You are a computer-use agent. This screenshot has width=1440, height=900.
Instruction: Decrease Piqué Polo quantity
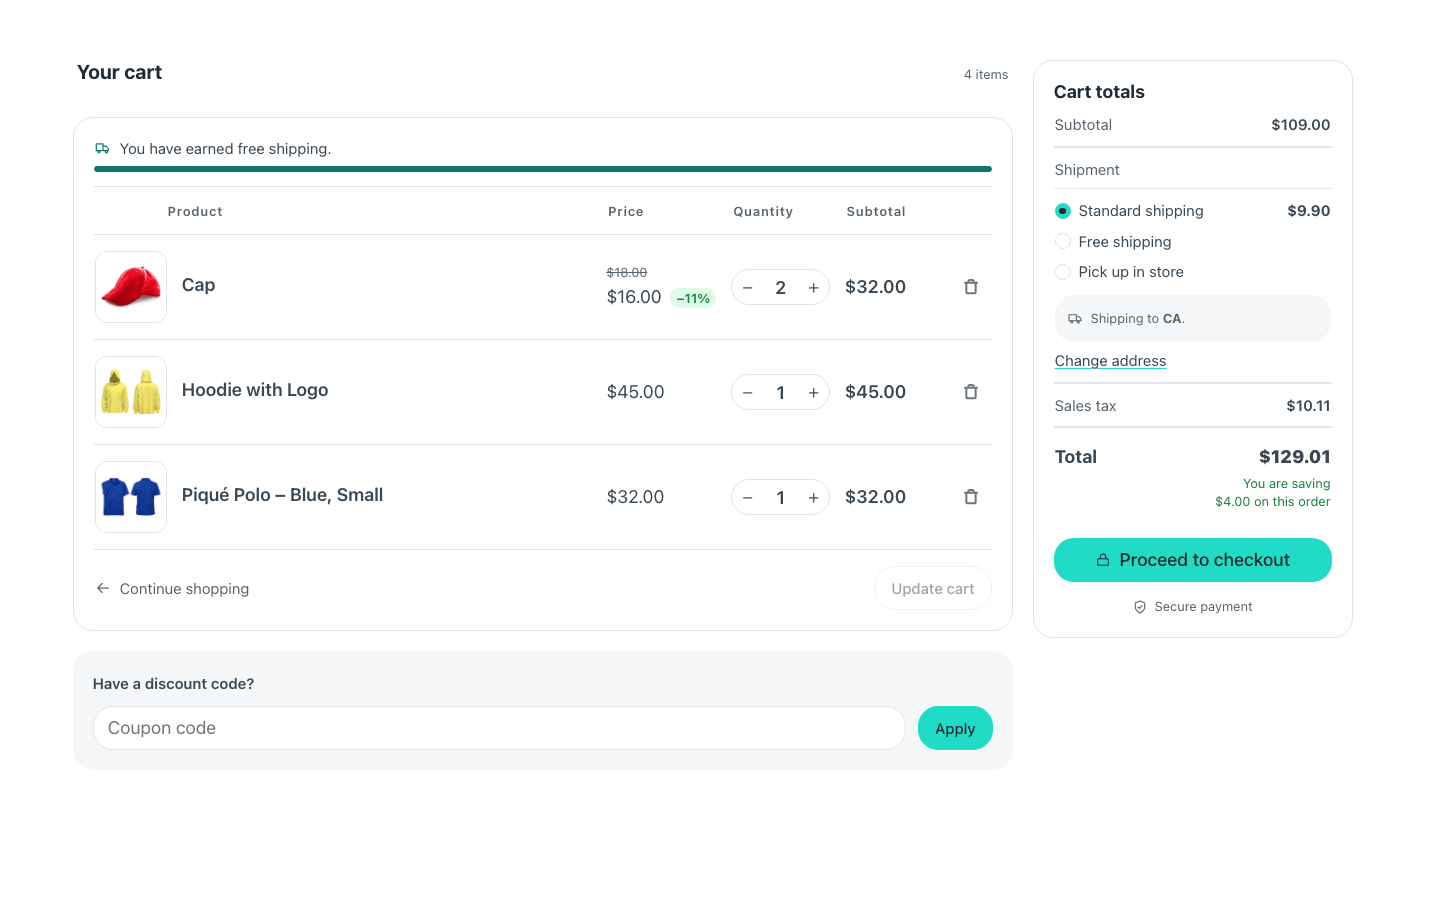[x=748, y=498]
